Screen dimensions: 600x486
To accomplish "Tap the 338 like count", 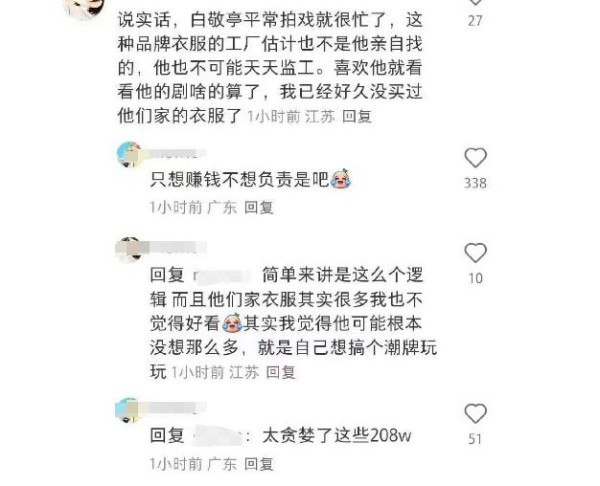I will 475,183.
